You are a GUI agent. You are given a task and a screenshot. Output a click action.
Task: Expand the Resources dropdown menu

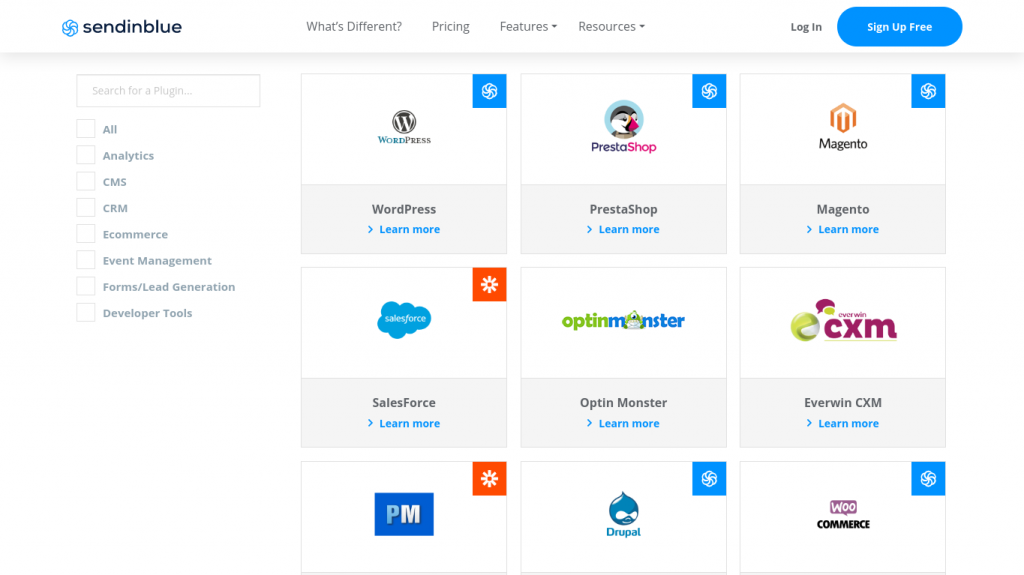[611, 26]
